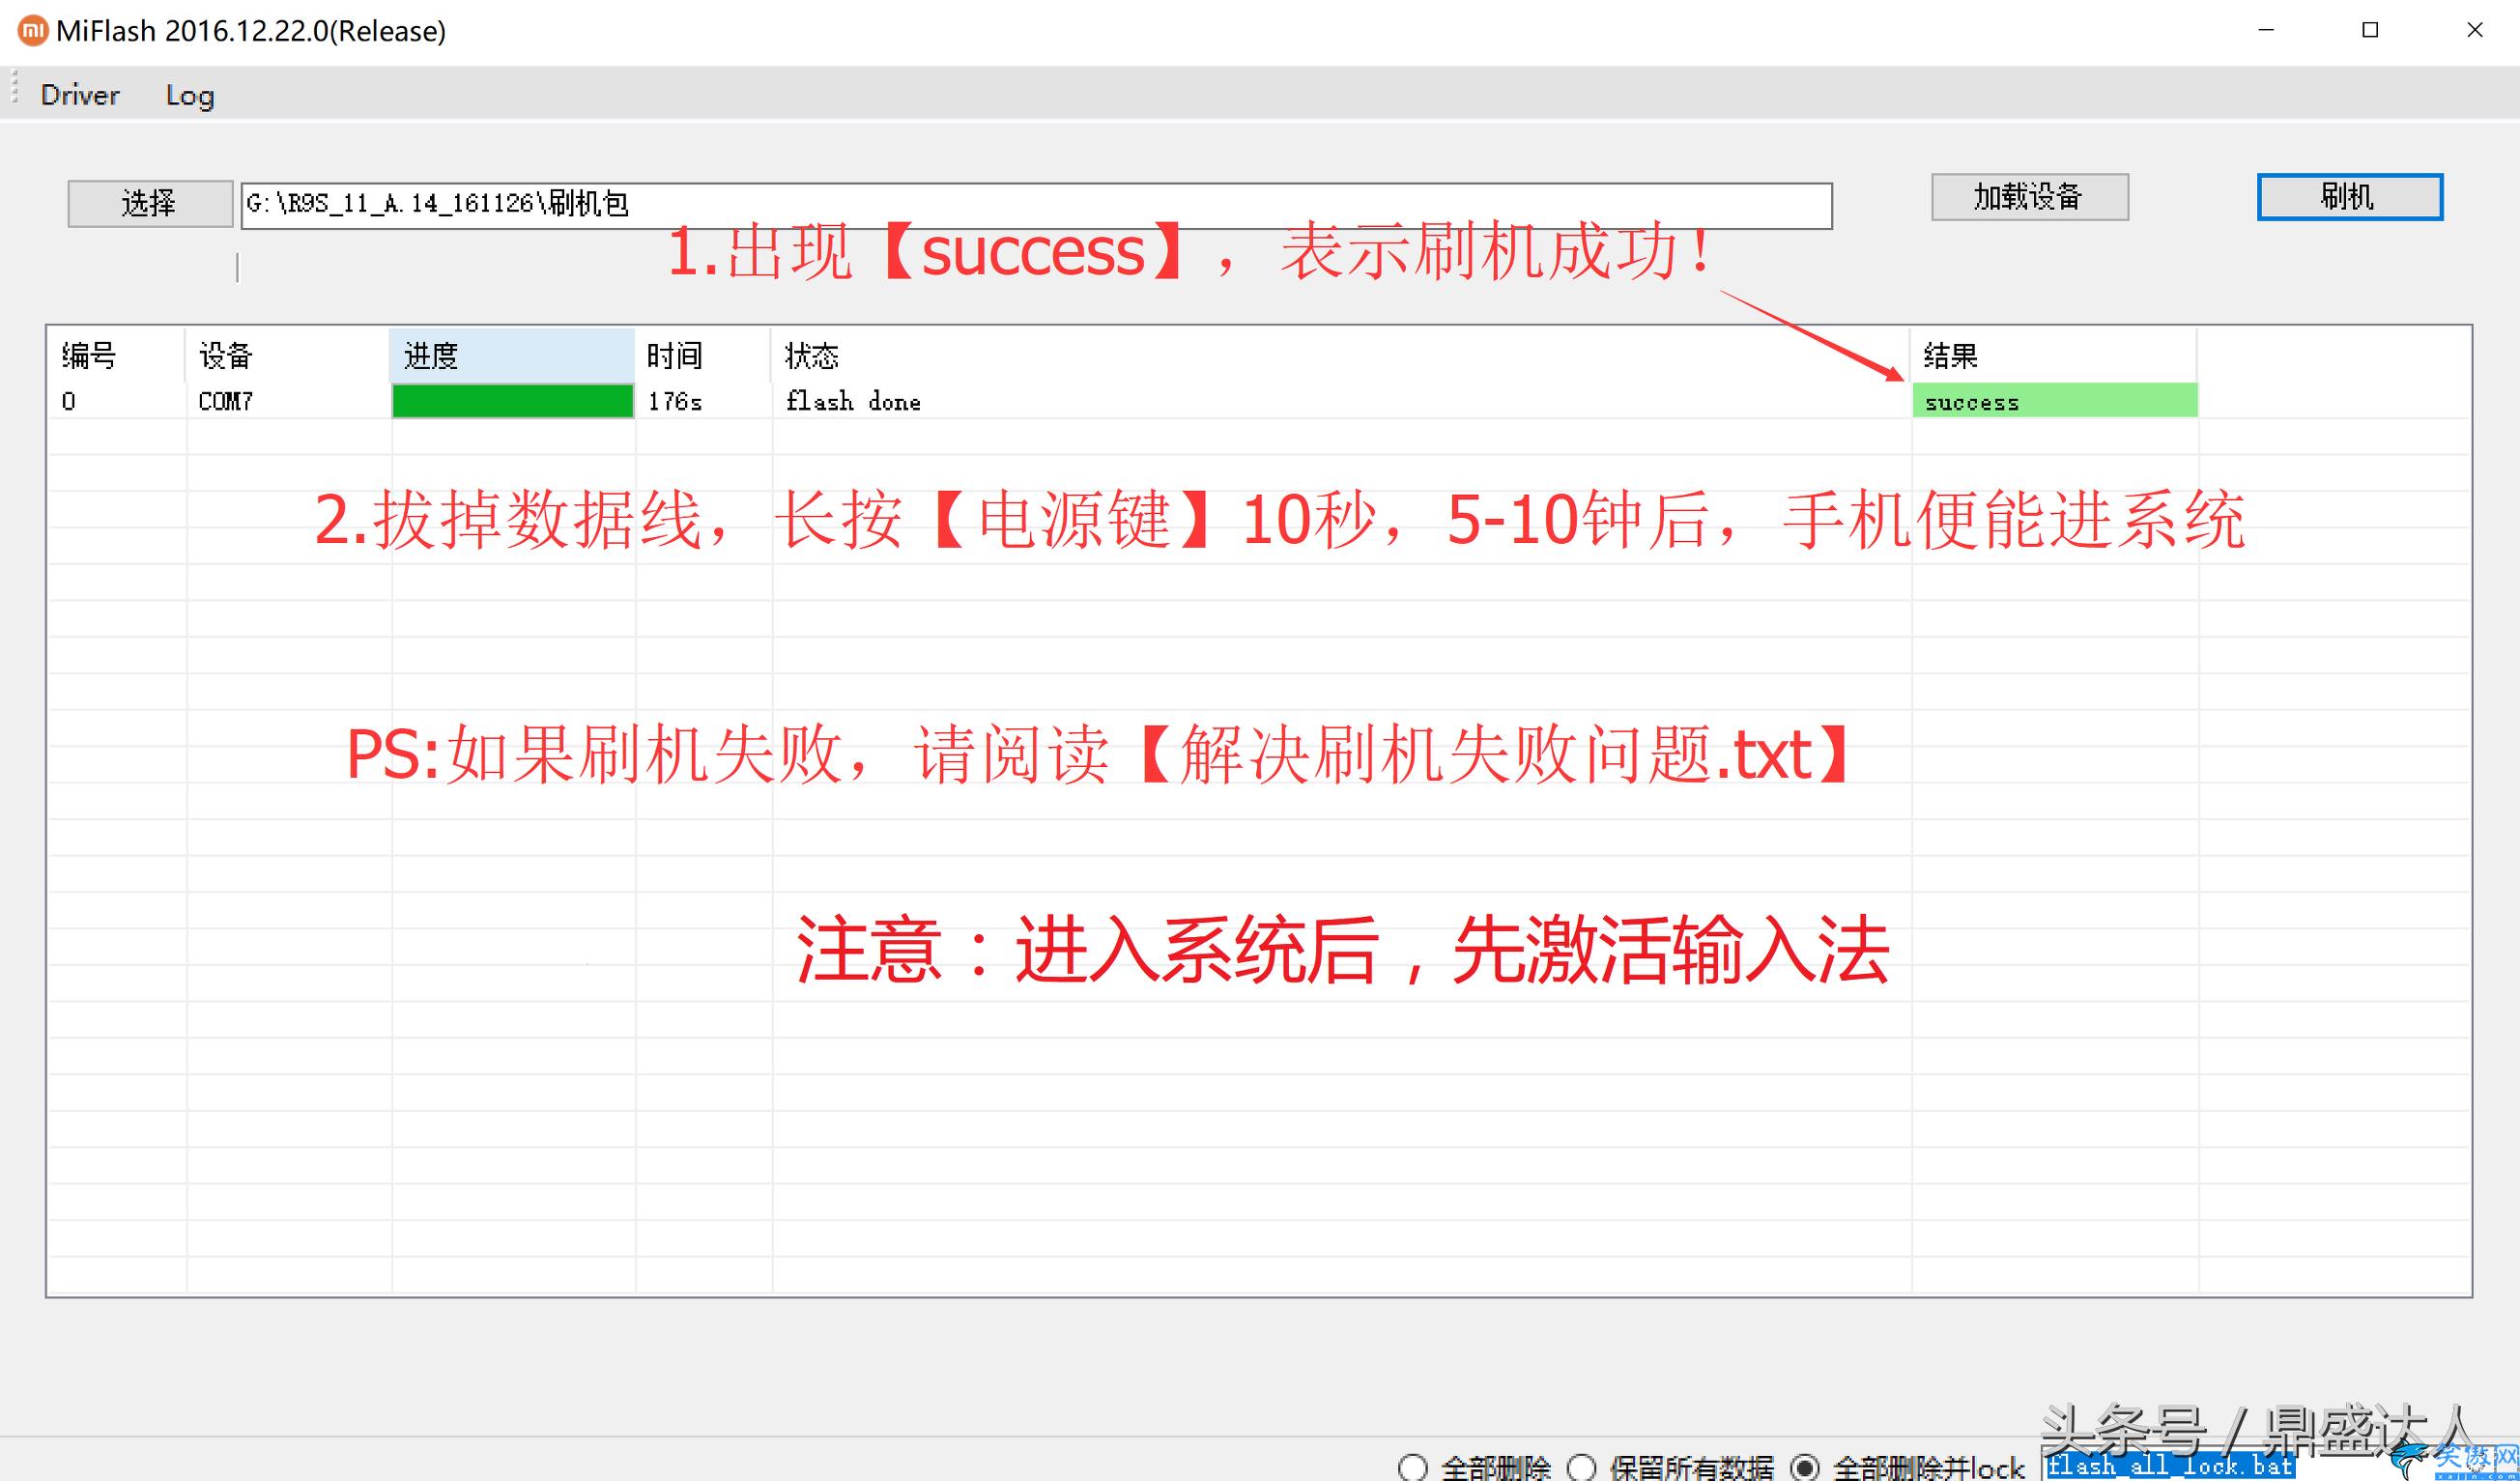Image resolution: width=2520 pixels, height=1481 pixels.
Task: Maximize the MiFlash window
Action: pyautogui.click(x=2370, y=30)
